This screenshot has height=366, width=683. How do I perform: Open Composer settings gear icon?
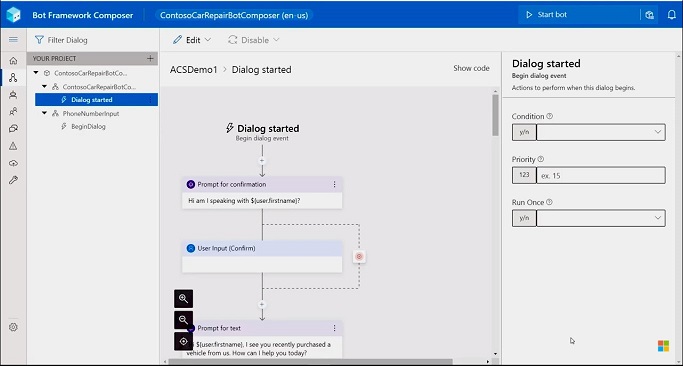[14, 327]
